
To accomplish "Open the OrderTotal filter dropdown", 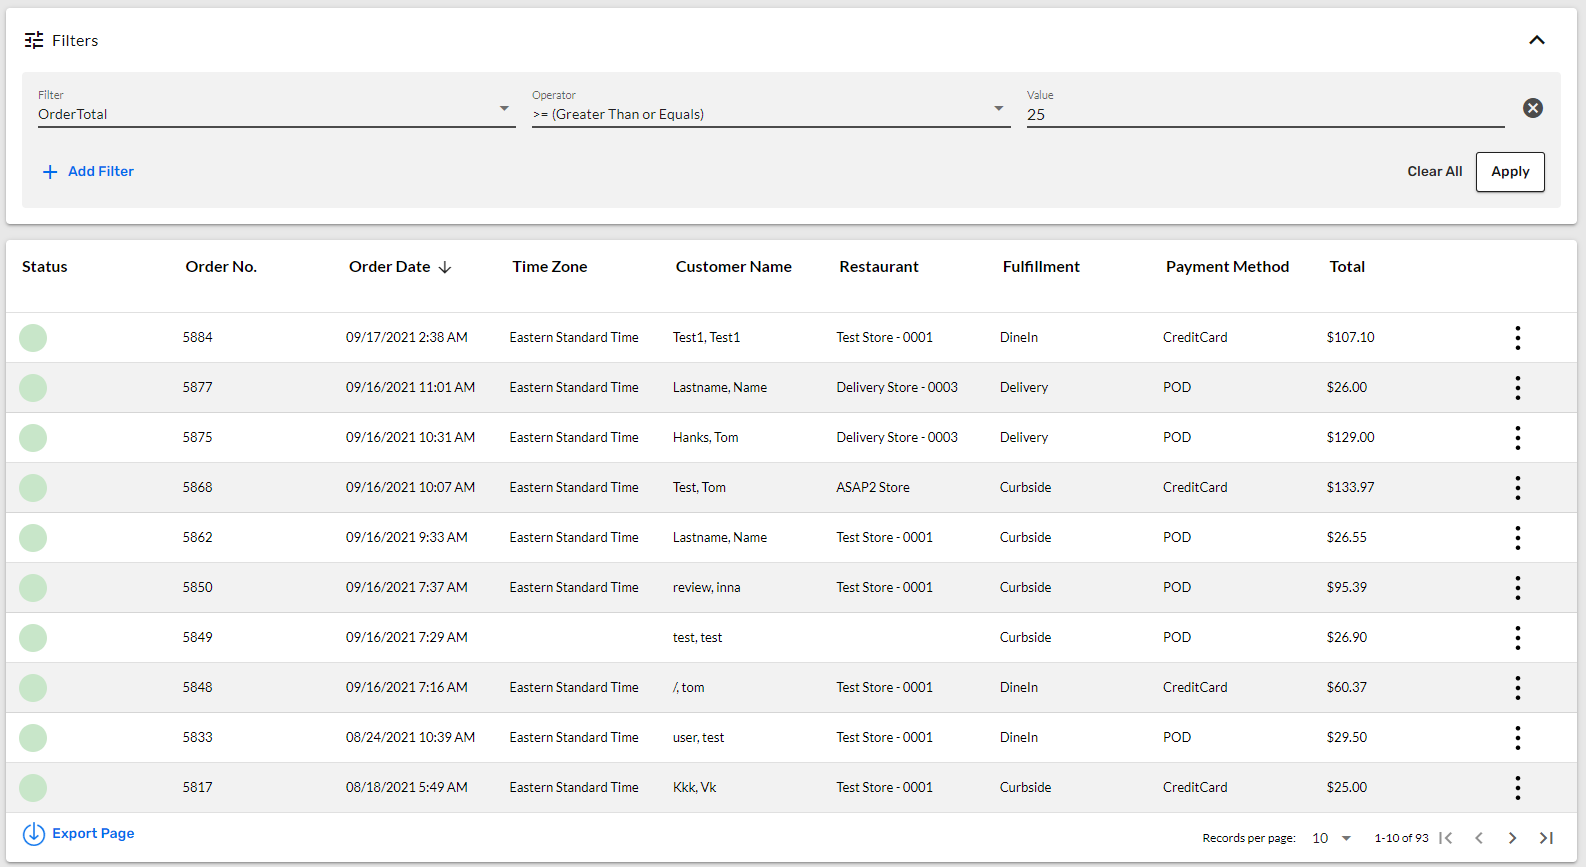I will (x=276, y=109).
